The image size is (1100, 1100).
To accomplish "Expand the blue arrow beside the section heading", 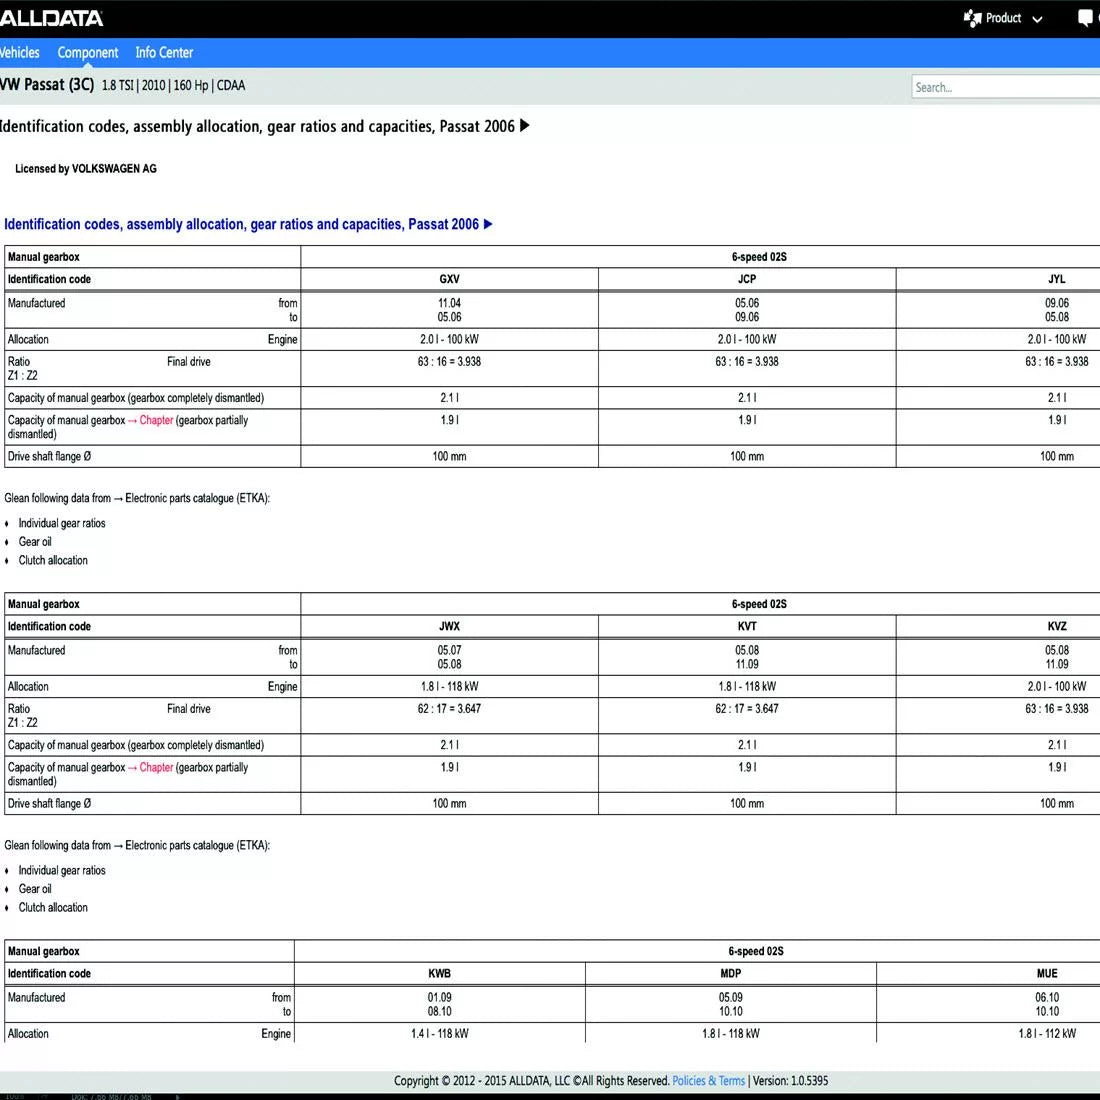I will pyautogui.click(x=488, y=224).
